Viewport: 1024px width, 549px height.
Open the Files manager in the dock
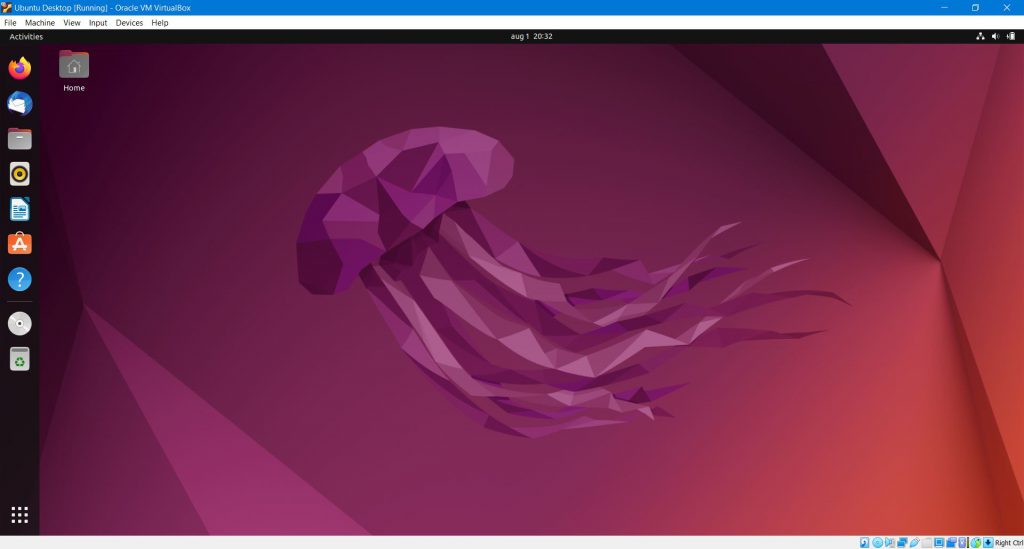[20, 139]
